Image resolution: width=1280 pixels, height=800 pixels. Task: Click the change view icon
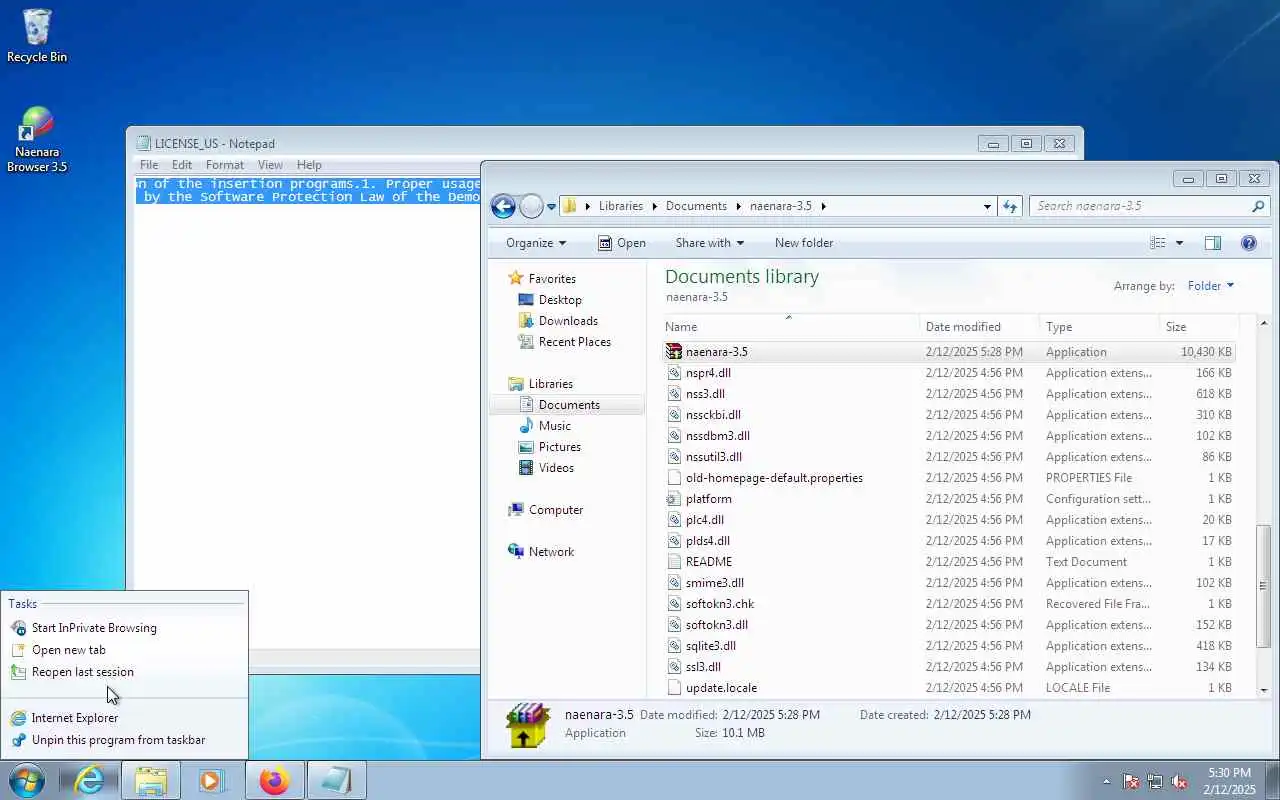tap(1158, 243)
